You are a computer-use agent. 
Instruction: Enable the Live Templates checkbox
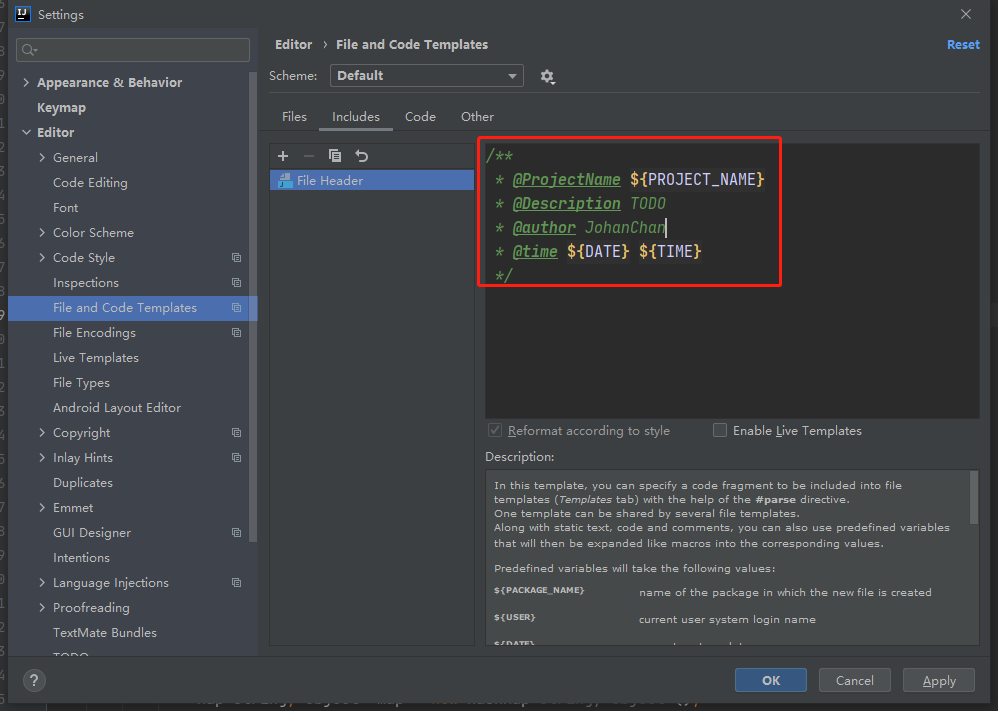pyautogui.click(x=720, y=430)
